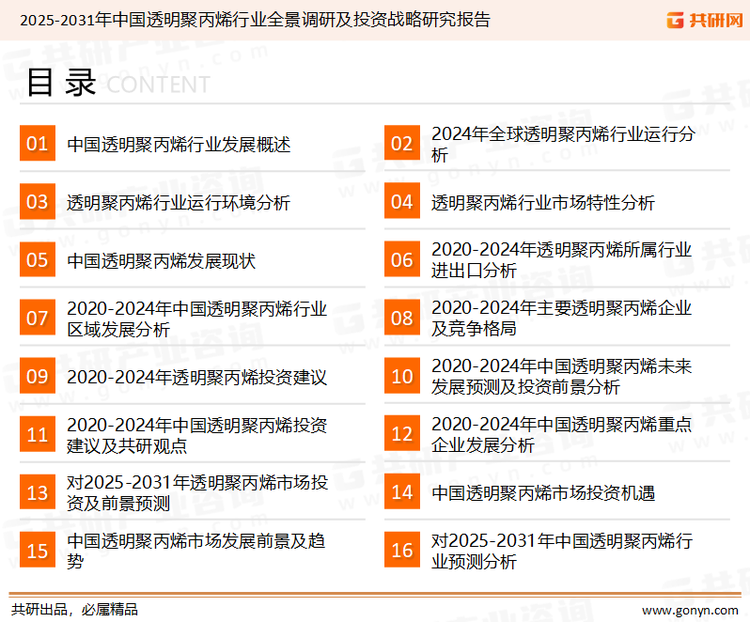This screenshot has height=622, width=750.
Task: Select chapter 中国透明聚丙烯发展现状
Action: pyautogui.click(x=161, y=261)
